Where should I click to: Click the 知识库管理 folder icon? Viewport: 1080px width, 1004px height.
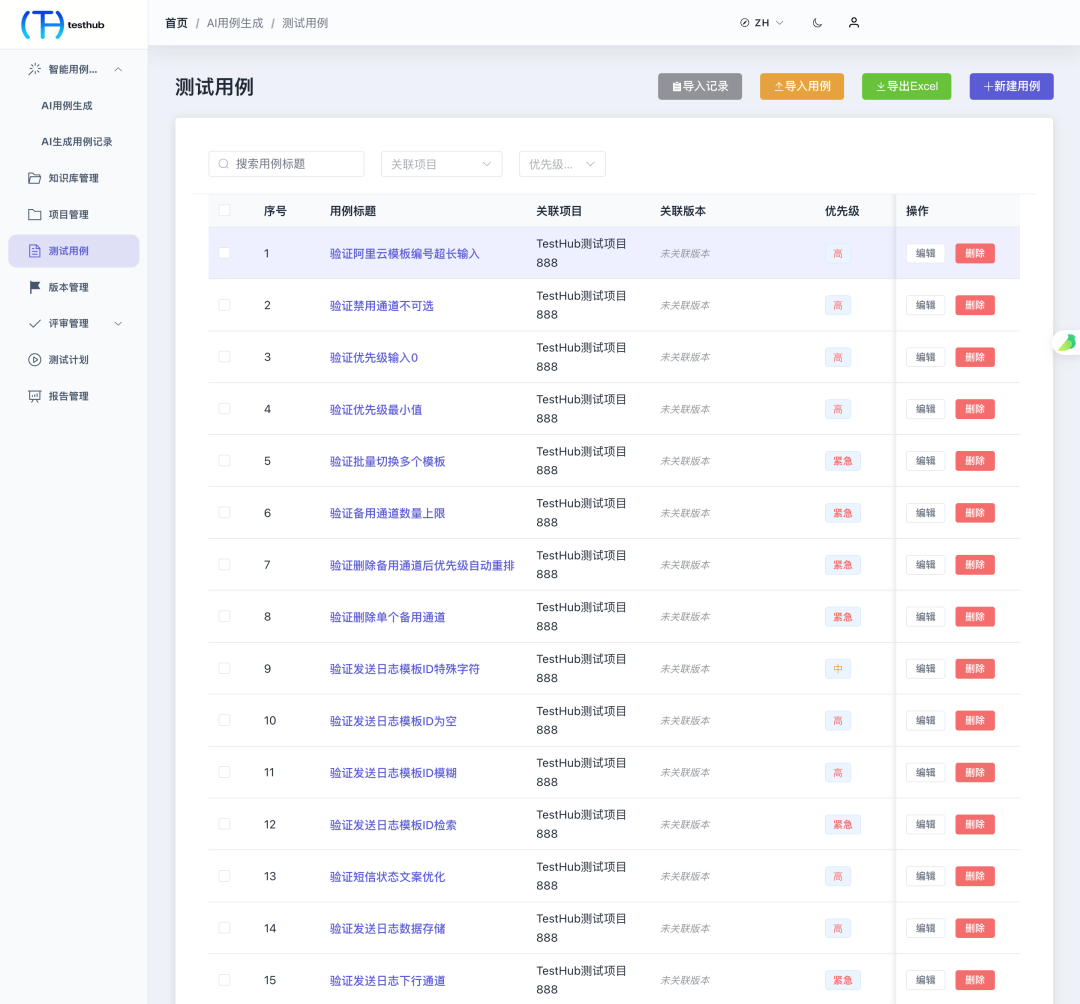(x=34, y=178)
